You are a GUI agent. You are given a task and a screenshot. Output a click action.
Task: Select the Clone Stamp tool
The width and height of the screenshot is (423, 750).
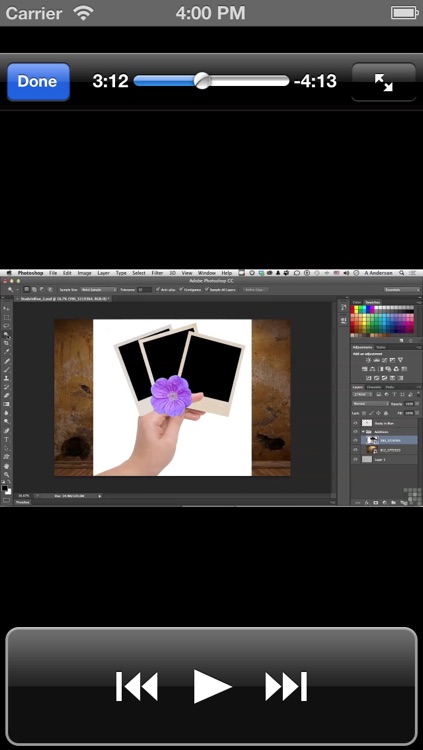(6, 378)
